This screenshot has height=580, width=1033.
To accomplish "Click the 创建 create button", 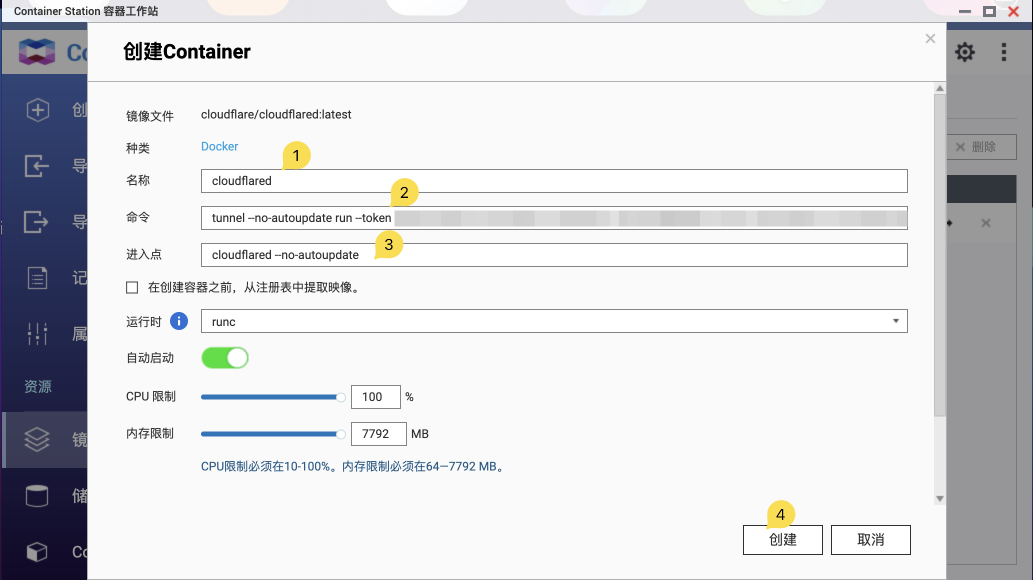I will (x=783, y=540).
